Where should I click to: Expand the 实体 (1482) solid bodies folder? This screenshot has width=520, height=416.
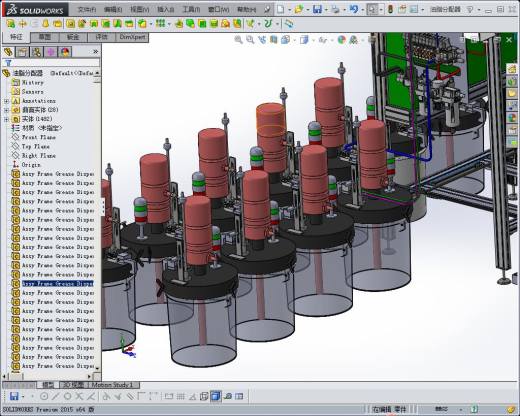[6, 119]
